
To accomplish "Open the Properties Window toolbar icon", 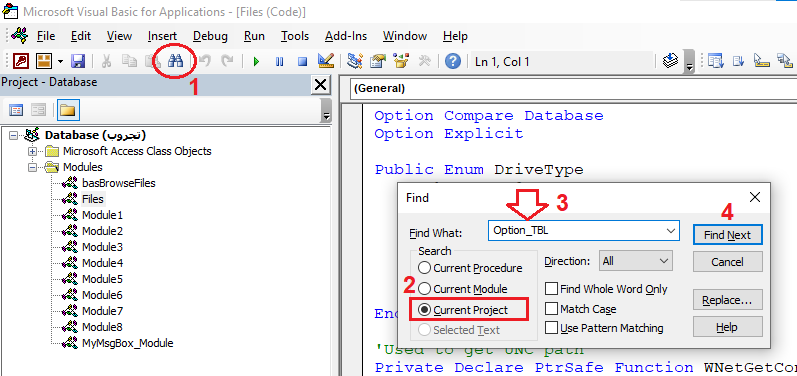I will tap(378, 61).
